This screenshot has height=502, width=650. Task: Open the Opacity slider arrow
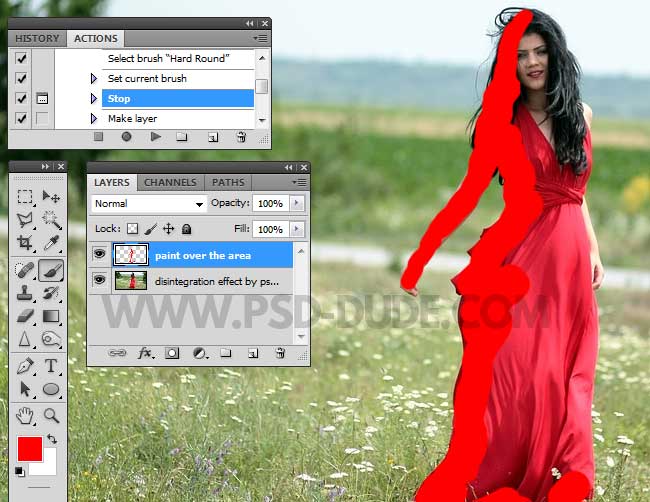pyautogui.click(x=297, y=203)
